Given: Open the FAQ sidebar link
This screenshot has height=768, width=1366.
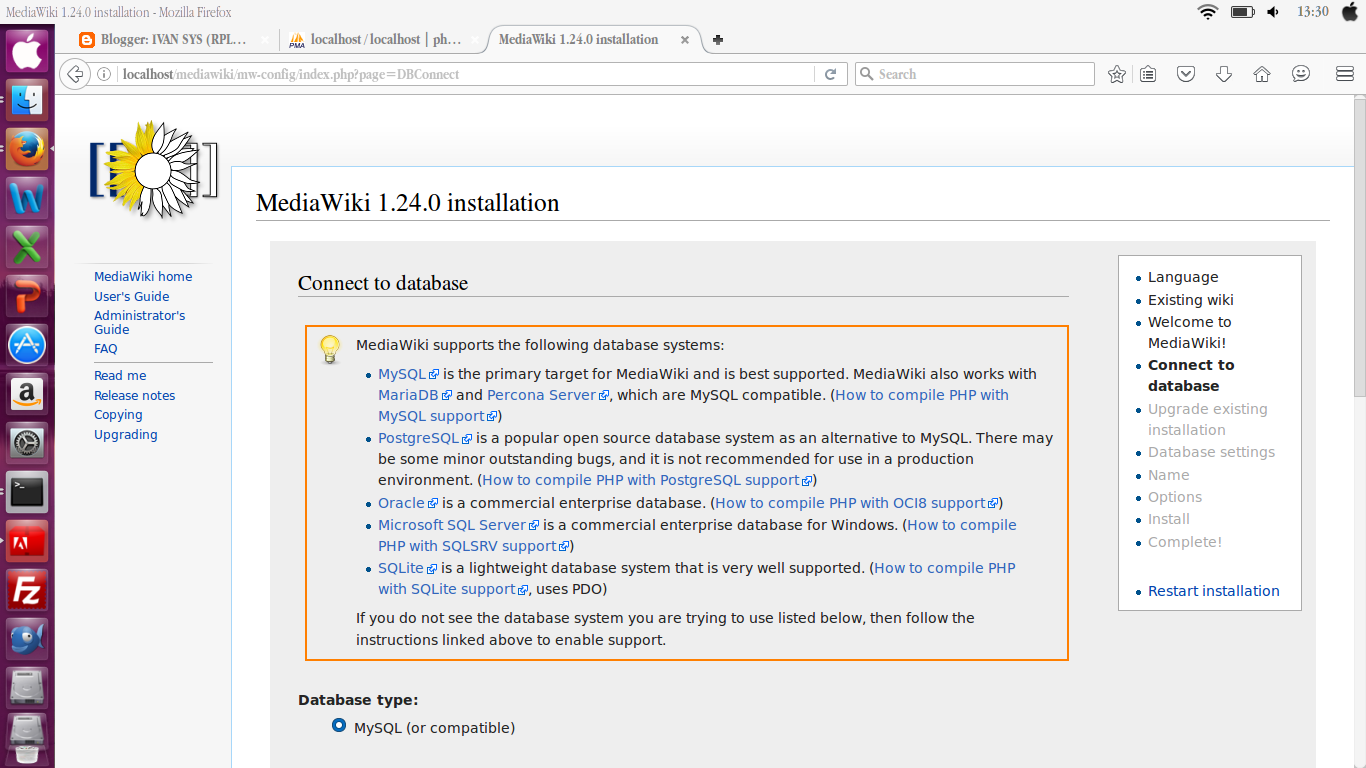Looking at the screenshot, I should [x=106, y=349].
